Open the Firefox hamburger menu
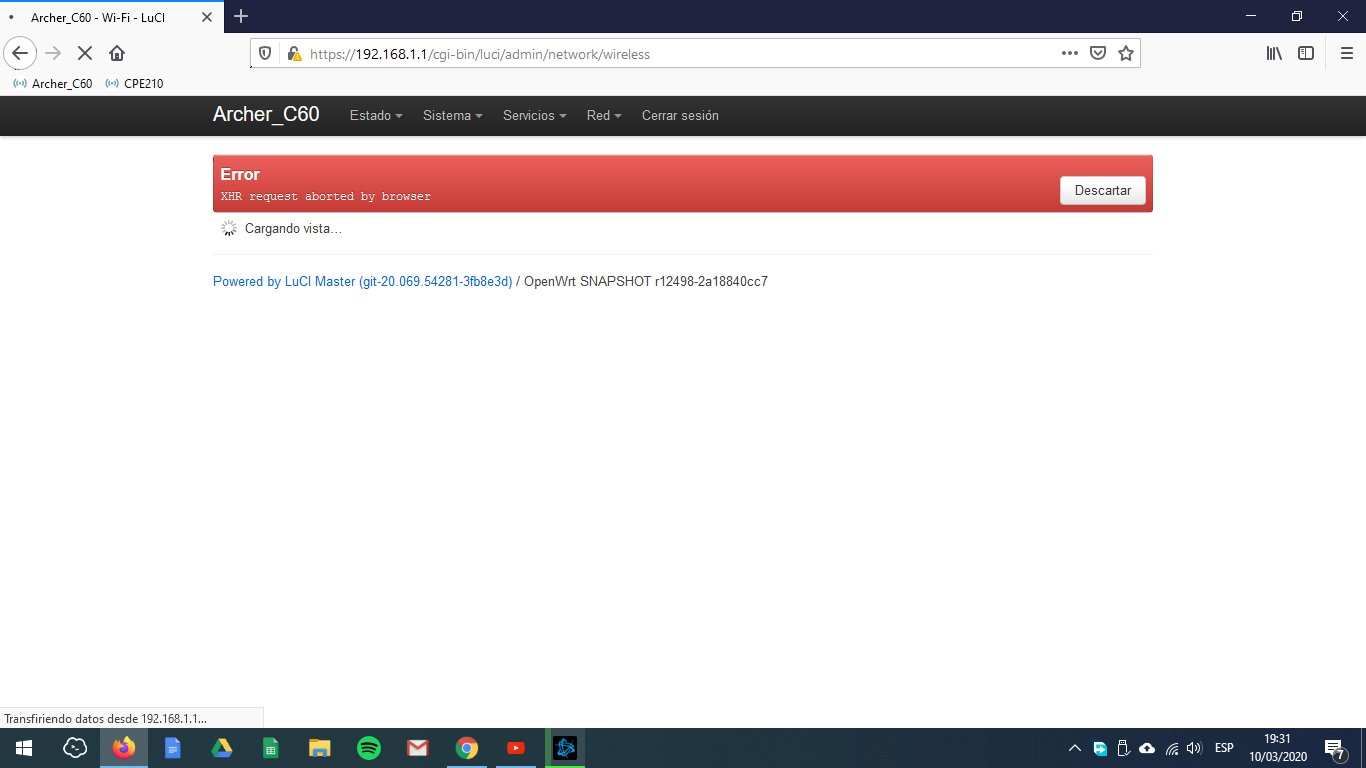The height and width of the screenshot is (768, 1366). [x=1346, y=54]
